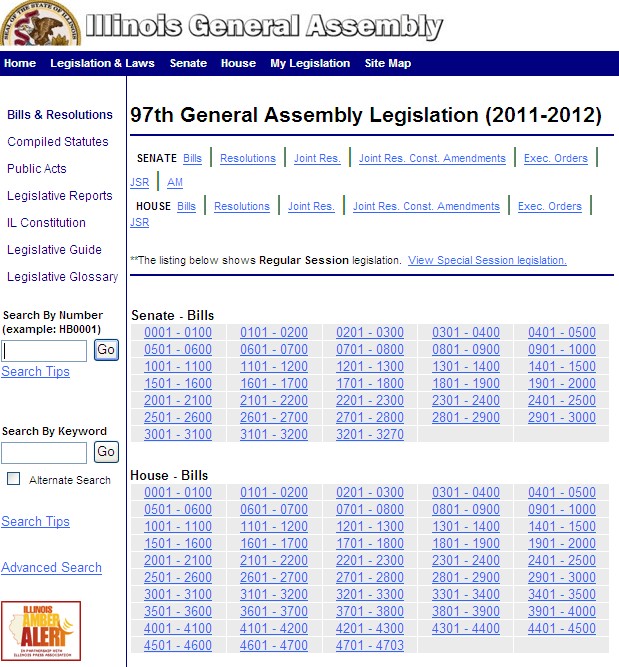Open Senate Joint Res. Const. Amendments link
Image resolution: width=619 pixels, height=667 pixels.
pyautogui.click(x=432, y=158)
